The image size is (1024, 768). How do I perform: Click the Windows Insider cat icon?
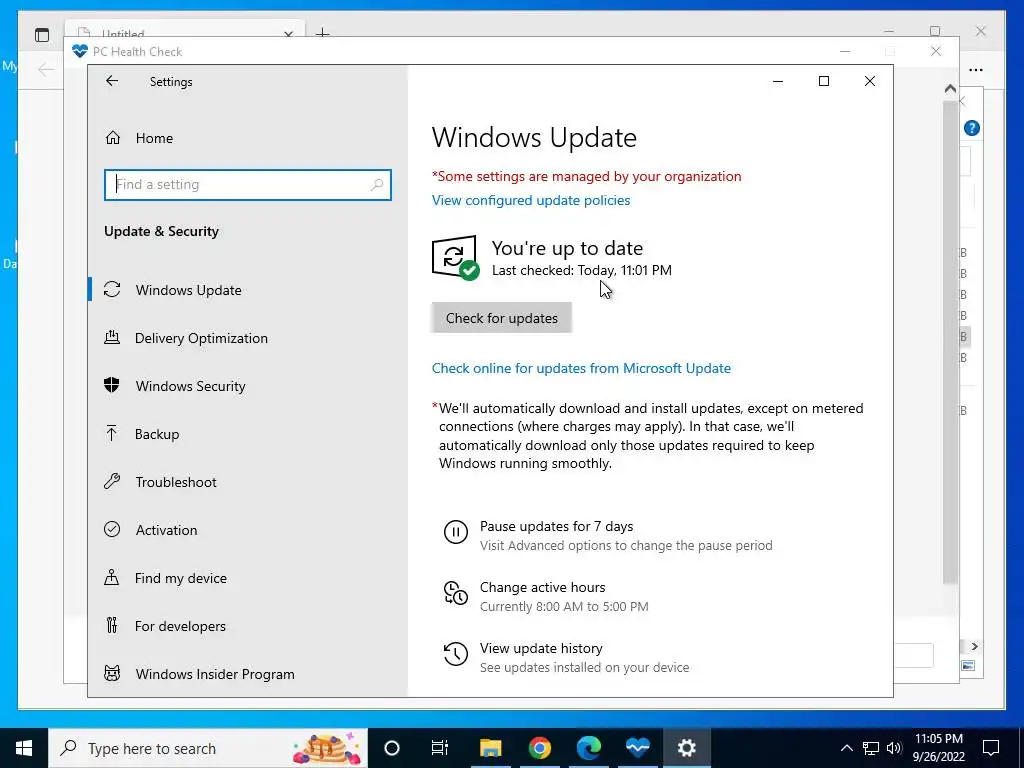click(112, 673)
